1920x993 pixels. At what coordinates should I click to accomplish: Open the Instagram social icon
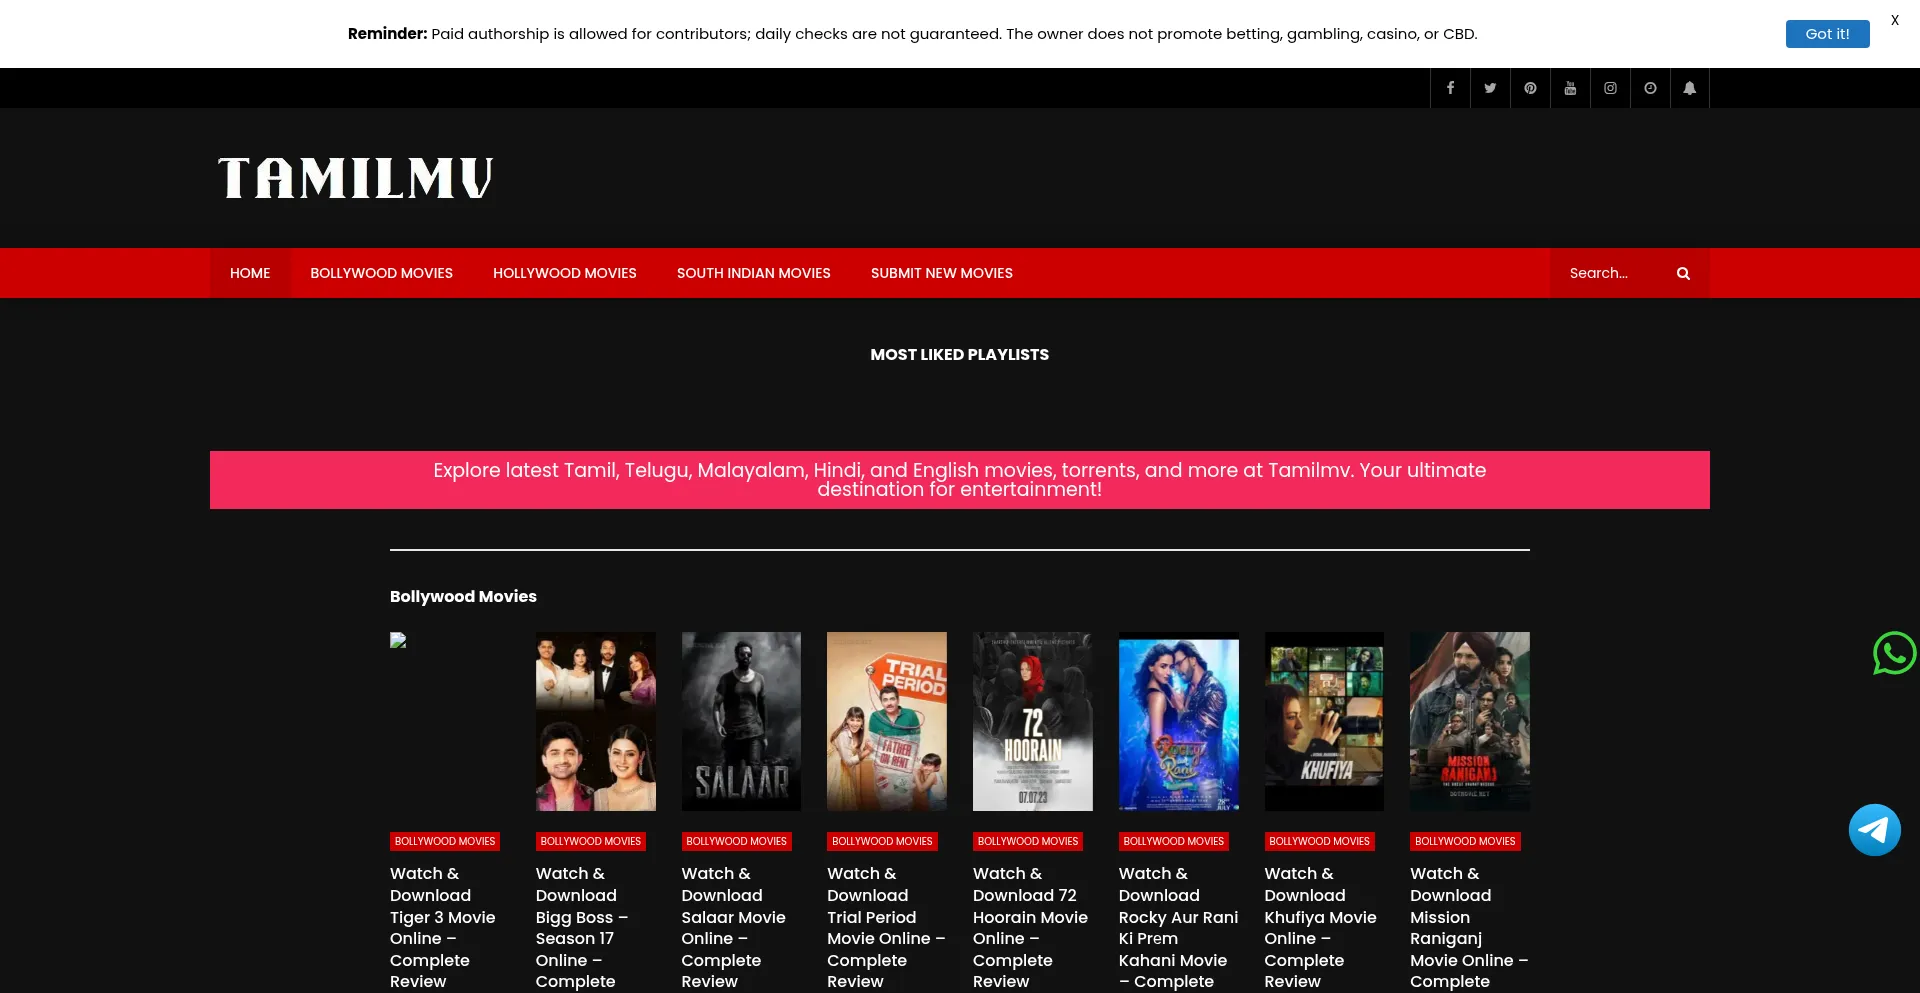click(1610, 88)
